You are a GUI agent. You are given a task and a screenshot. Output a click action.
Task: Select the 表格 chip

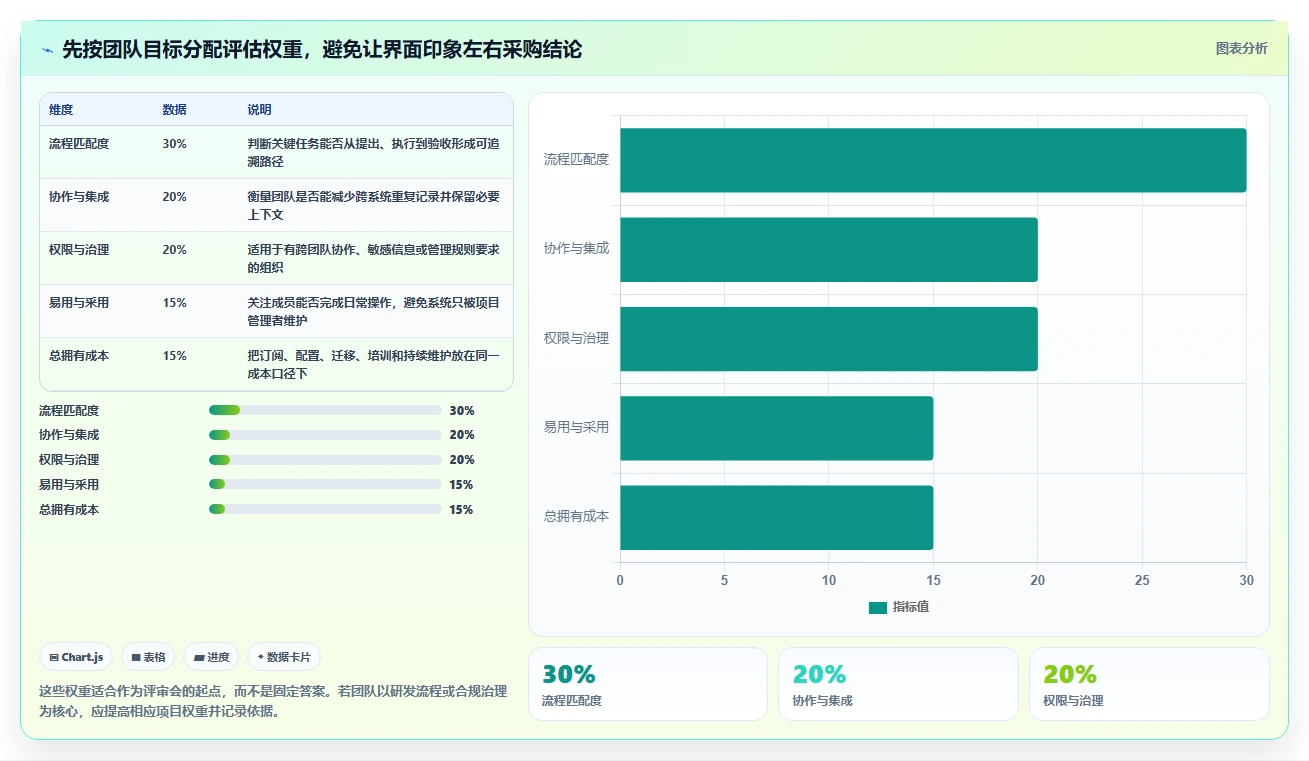[x=148, y=657]
